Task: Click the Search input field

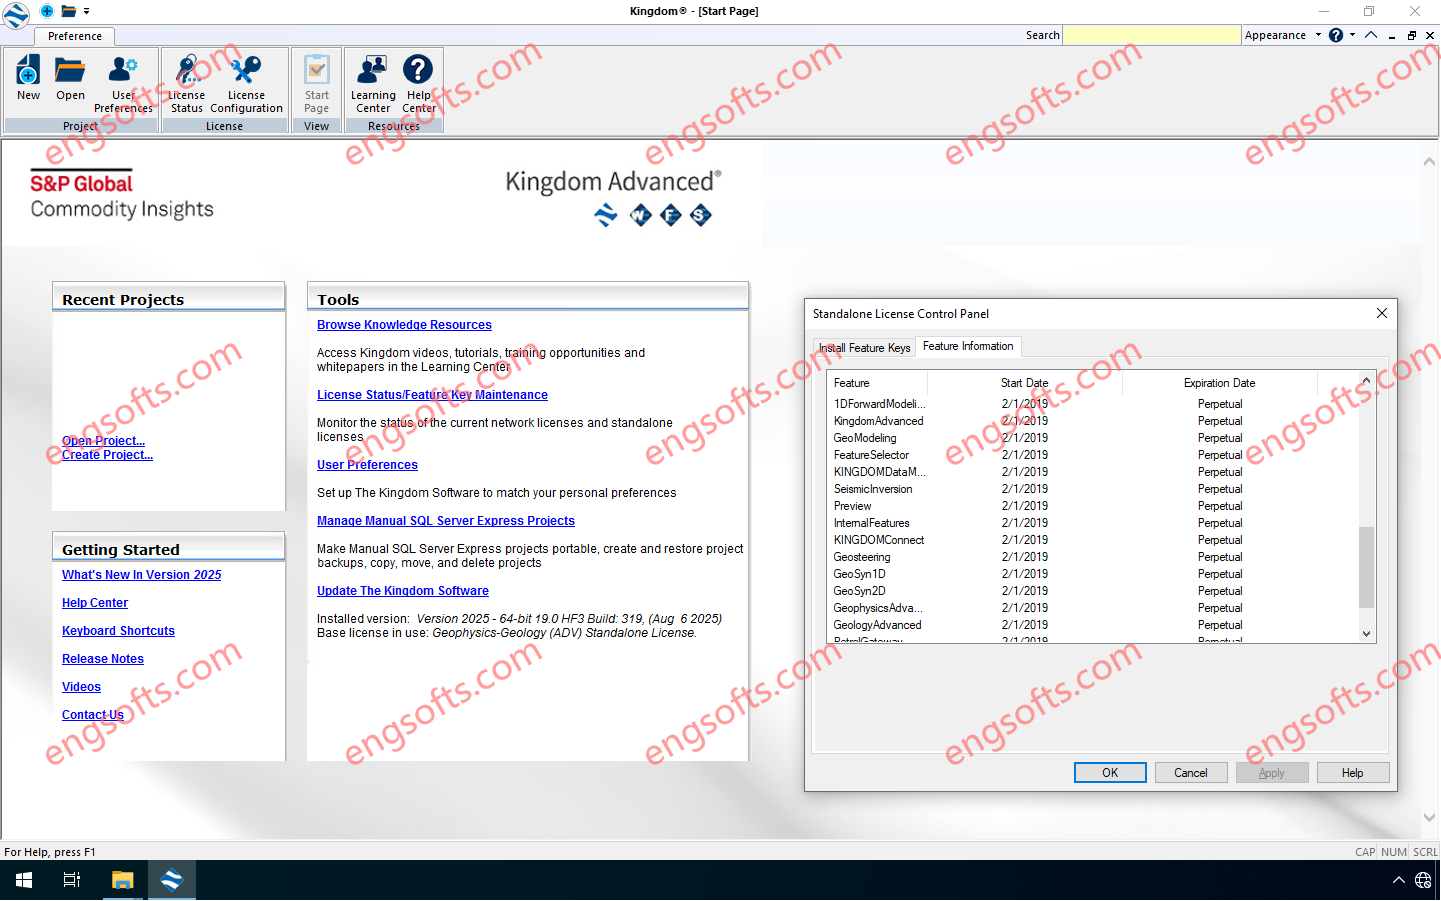Action: 1151,35
